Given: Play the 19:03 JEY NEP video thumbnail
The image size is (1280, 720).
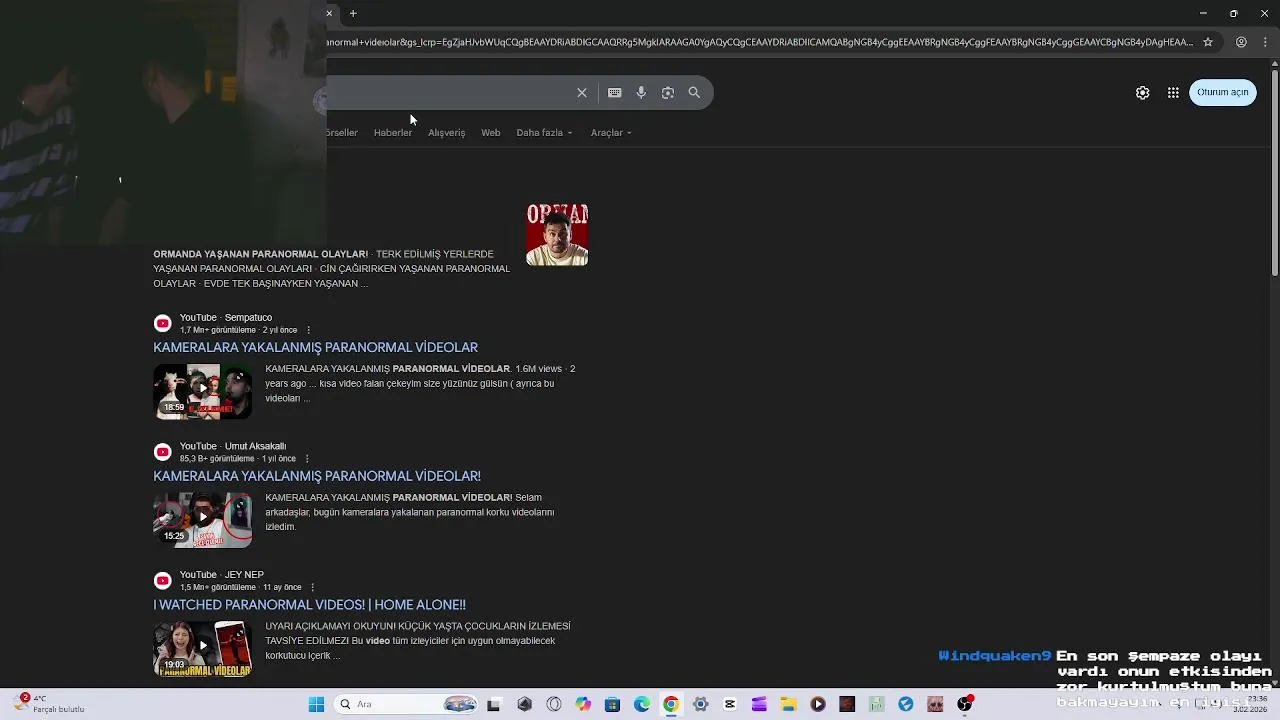Looking at the screenshot, I should [x=203, y=649].
